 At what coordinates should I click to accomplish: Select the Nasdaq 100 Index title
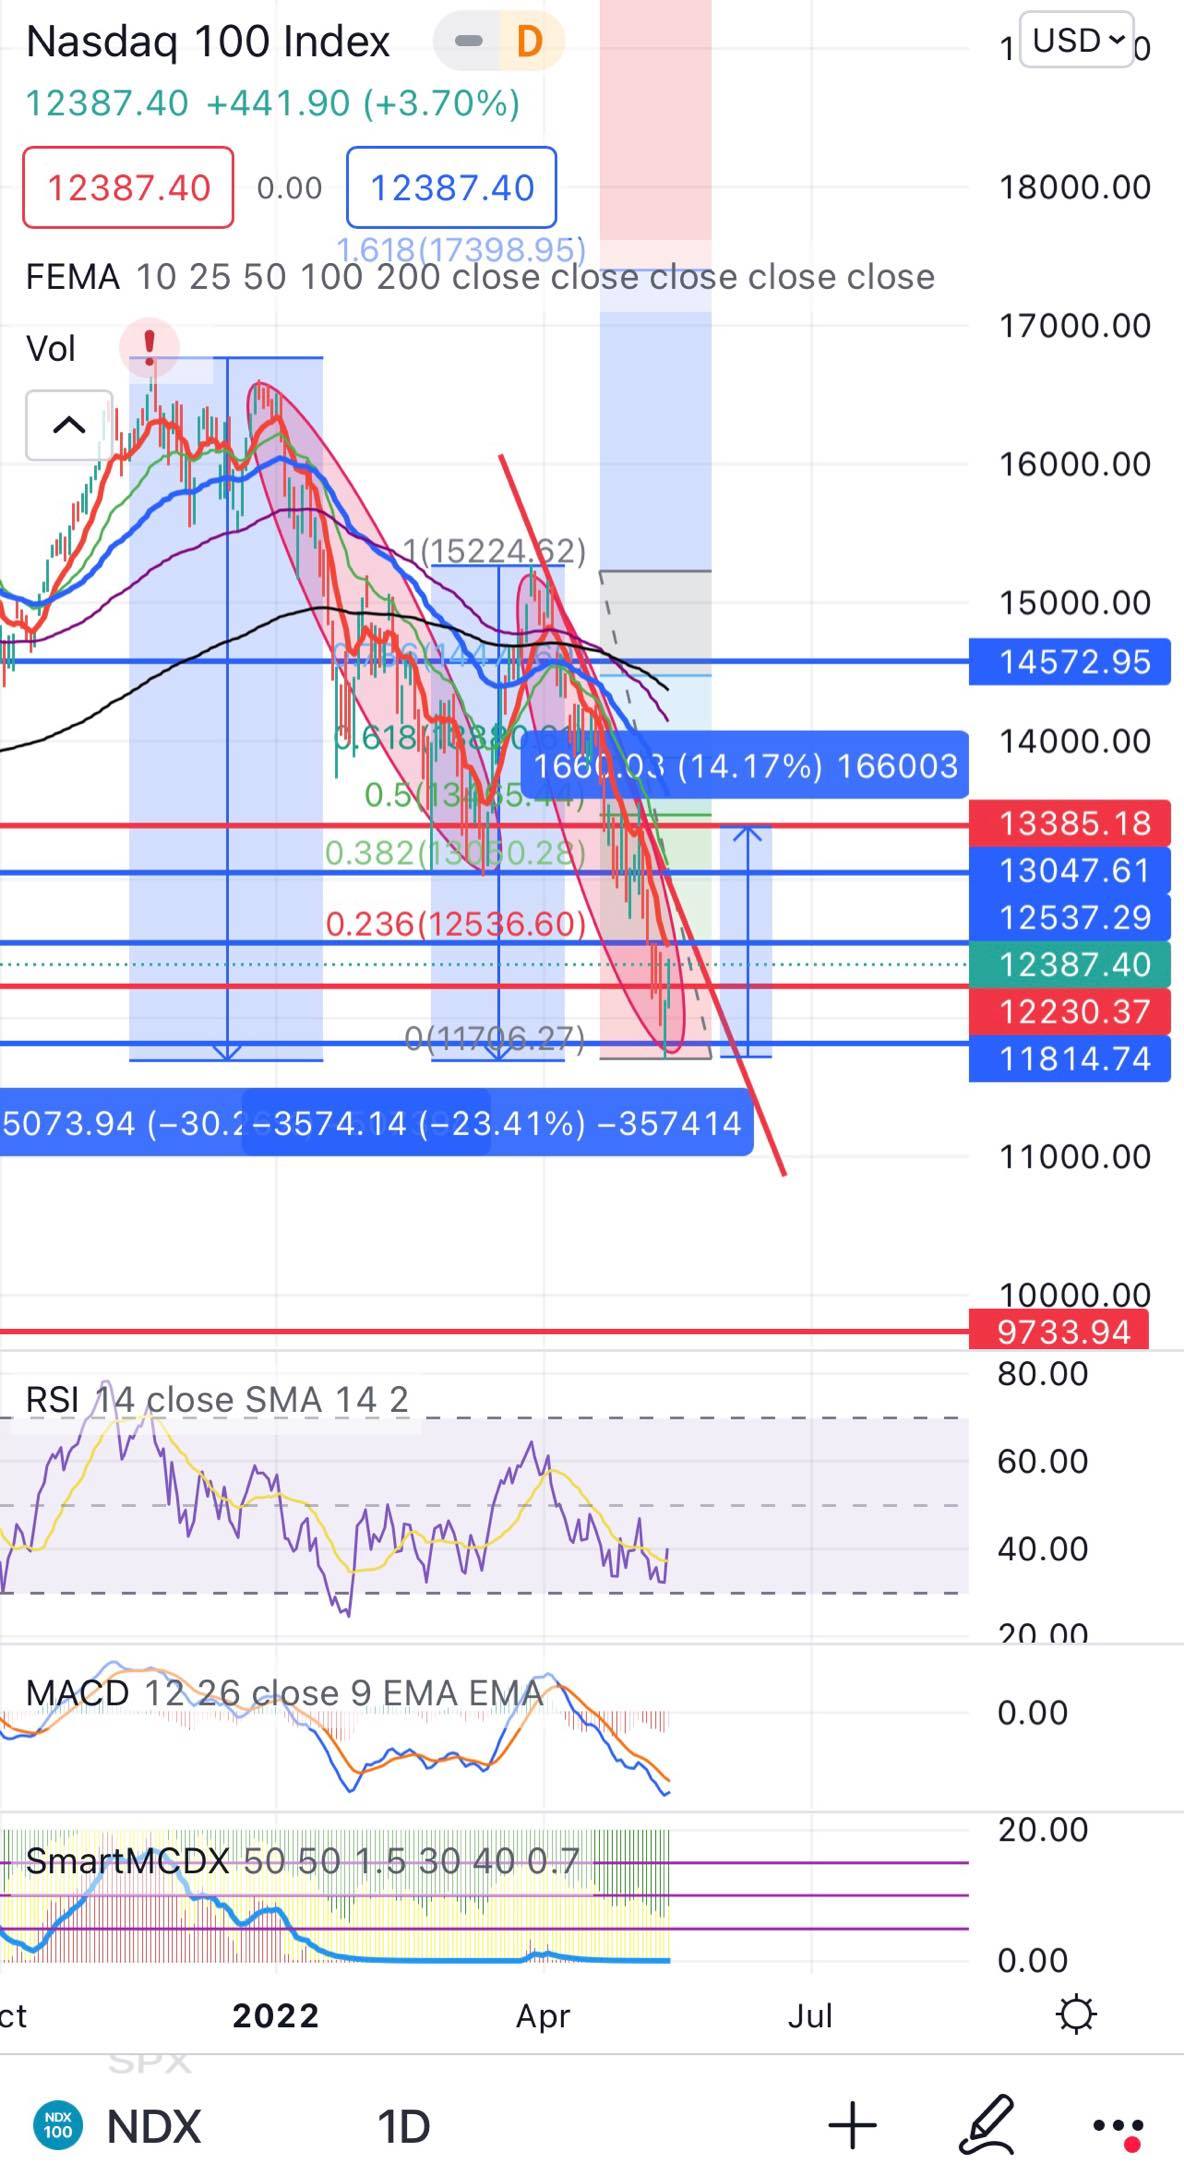point(208,42)
